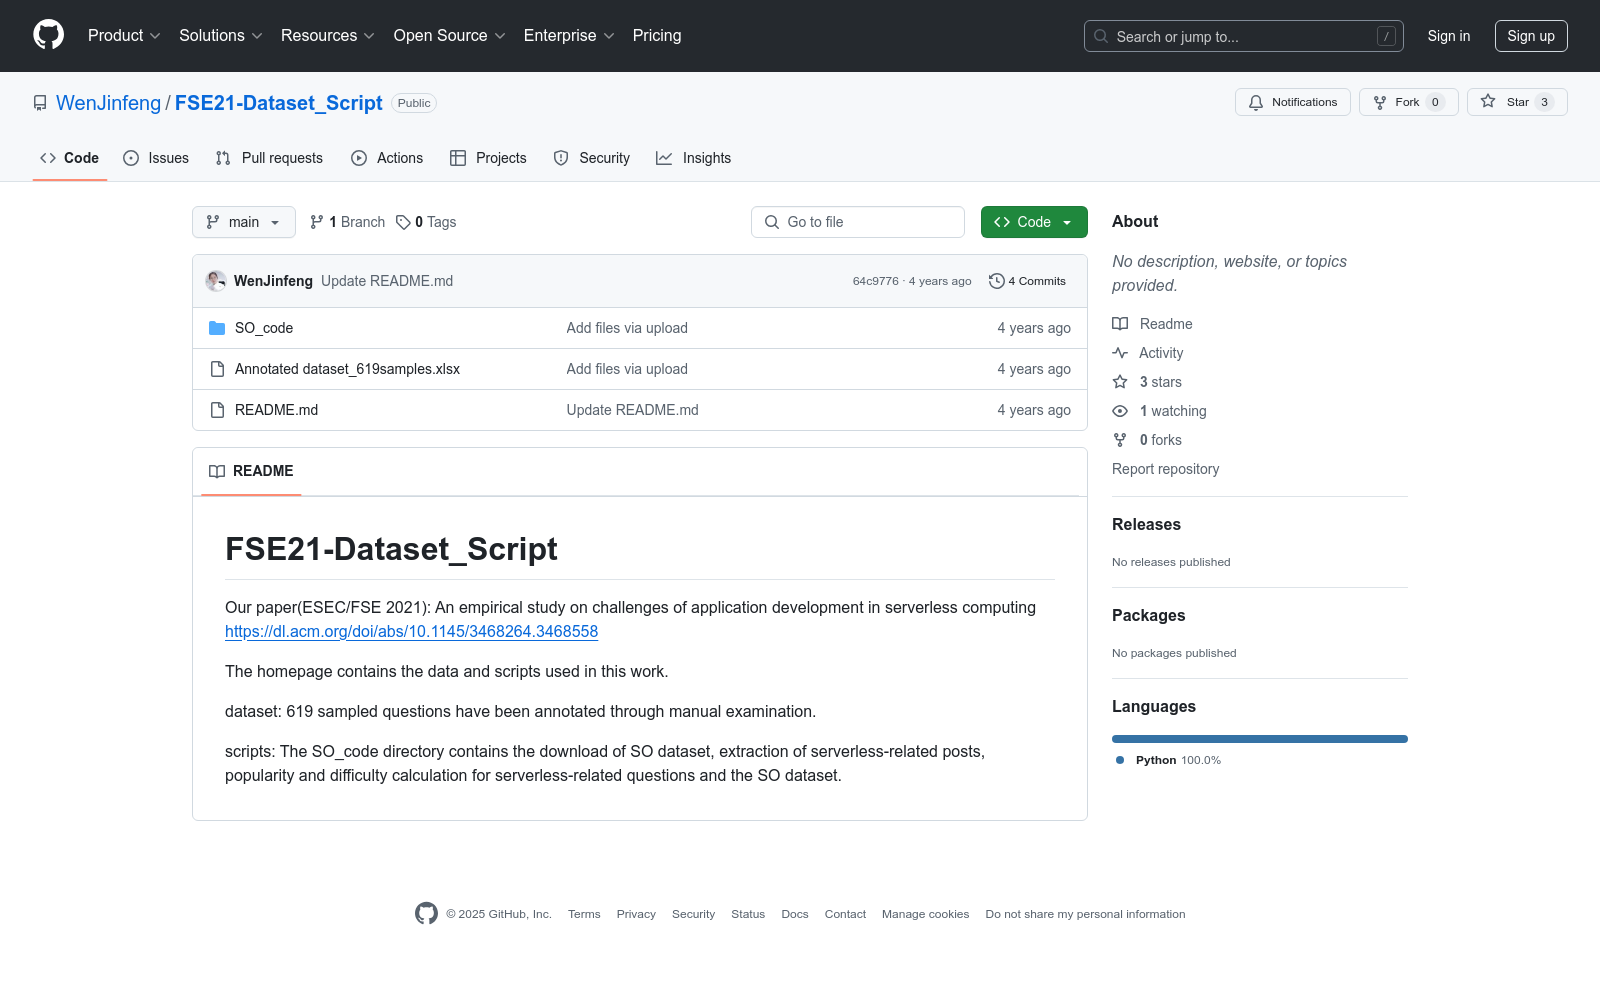This screenshot has height=1000, width=1600.
Task: Click the SO_code folder icon
Action: click(217, 328)
